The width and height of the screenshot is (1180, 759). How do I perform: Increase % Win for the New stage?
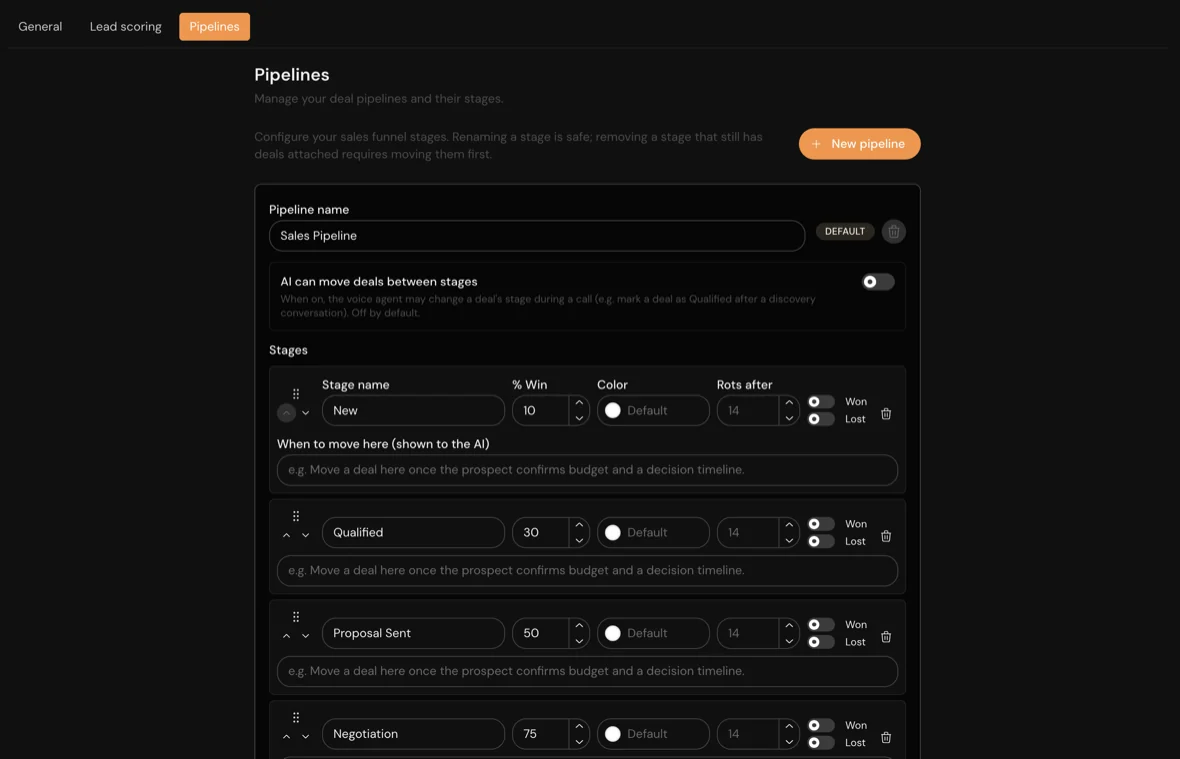[x=579, y=402]
